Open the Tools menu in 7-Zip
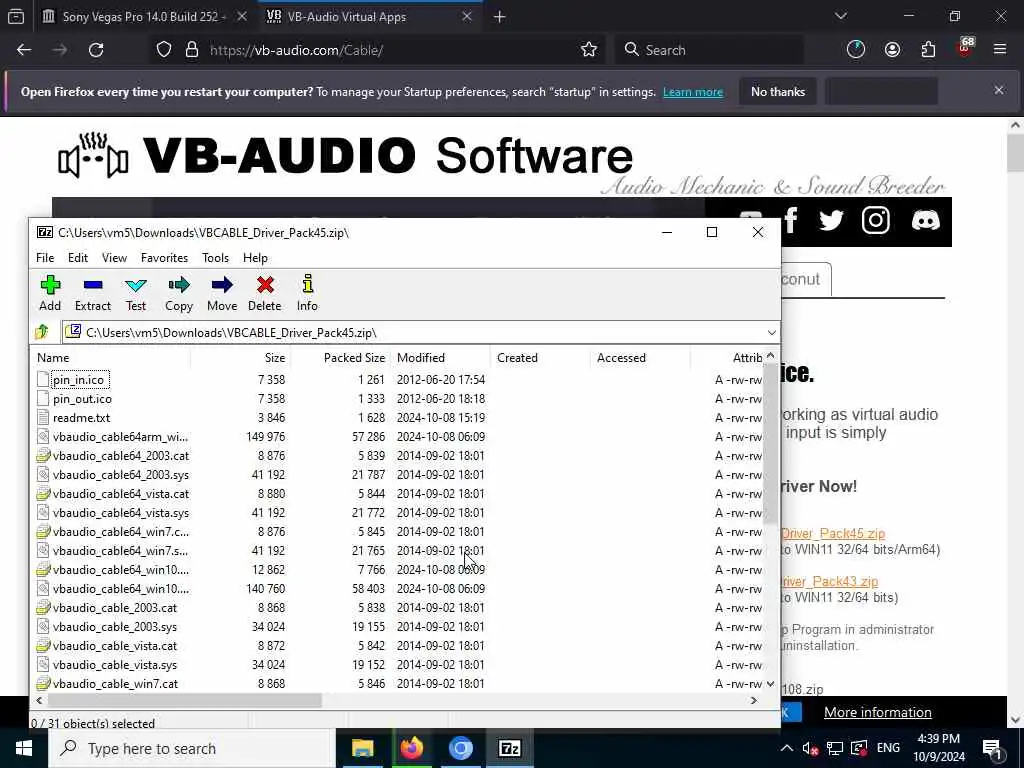 coord(216,258)
